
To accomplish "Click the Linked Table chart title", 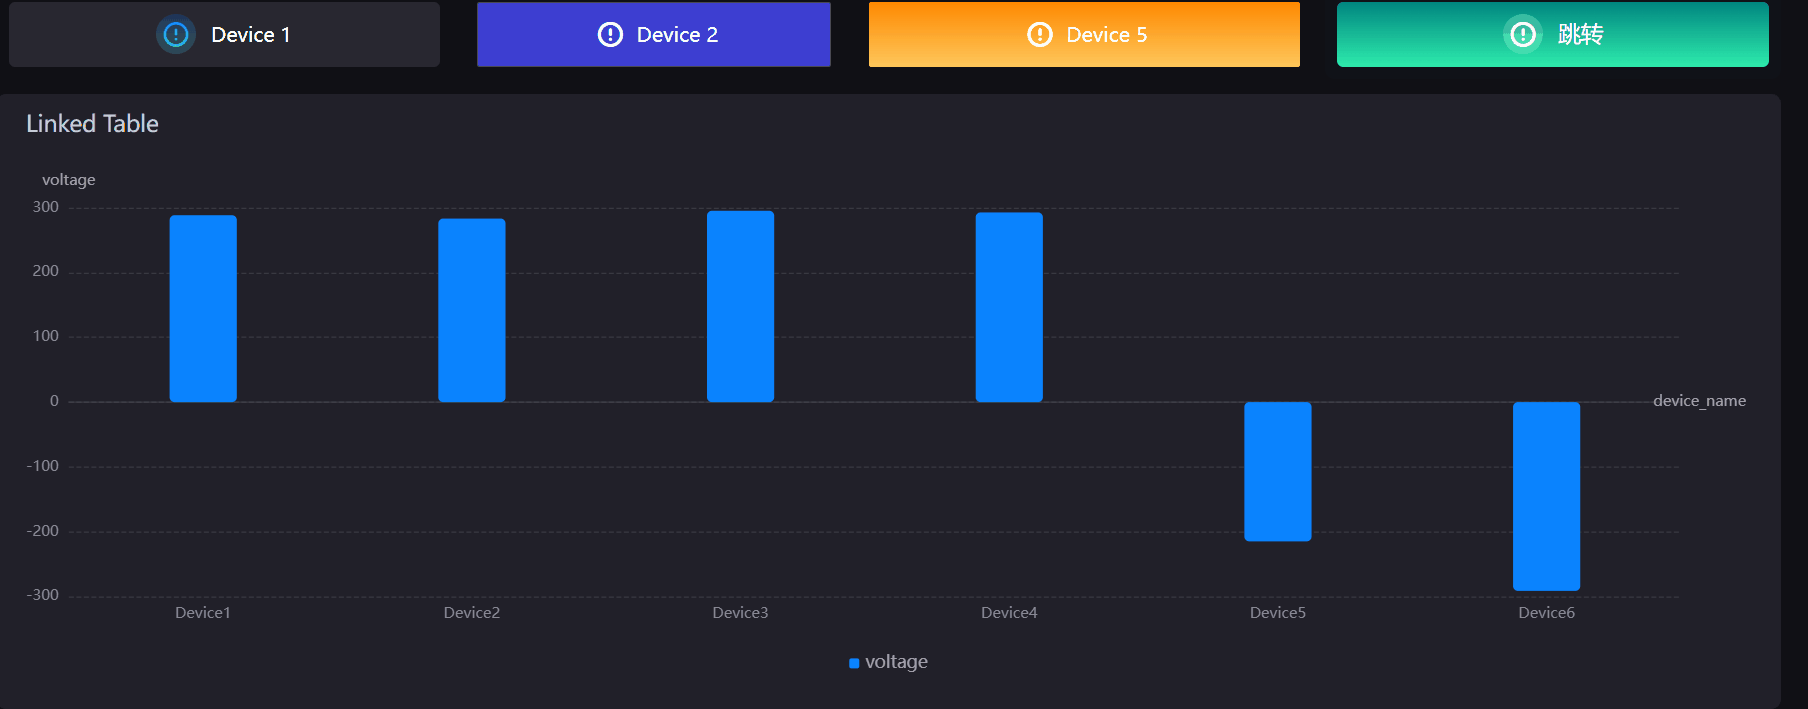I will (x=92, y=124).
